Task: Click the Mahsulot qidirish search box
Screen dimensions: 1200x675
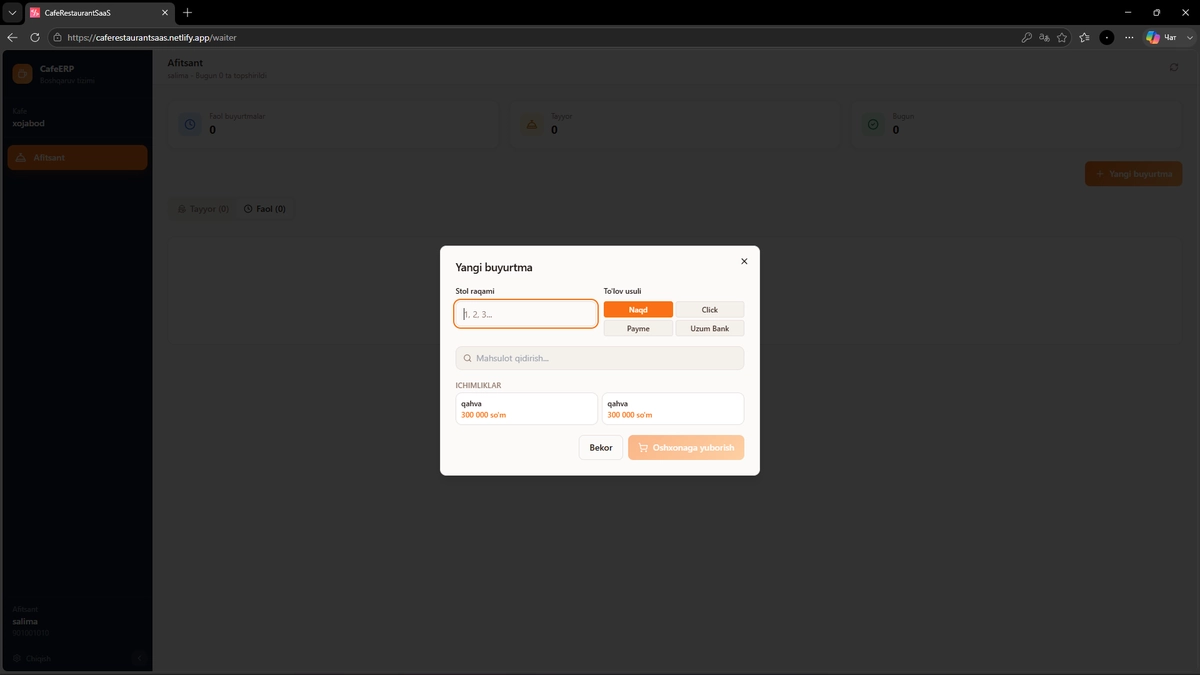Action: [600, 358]
